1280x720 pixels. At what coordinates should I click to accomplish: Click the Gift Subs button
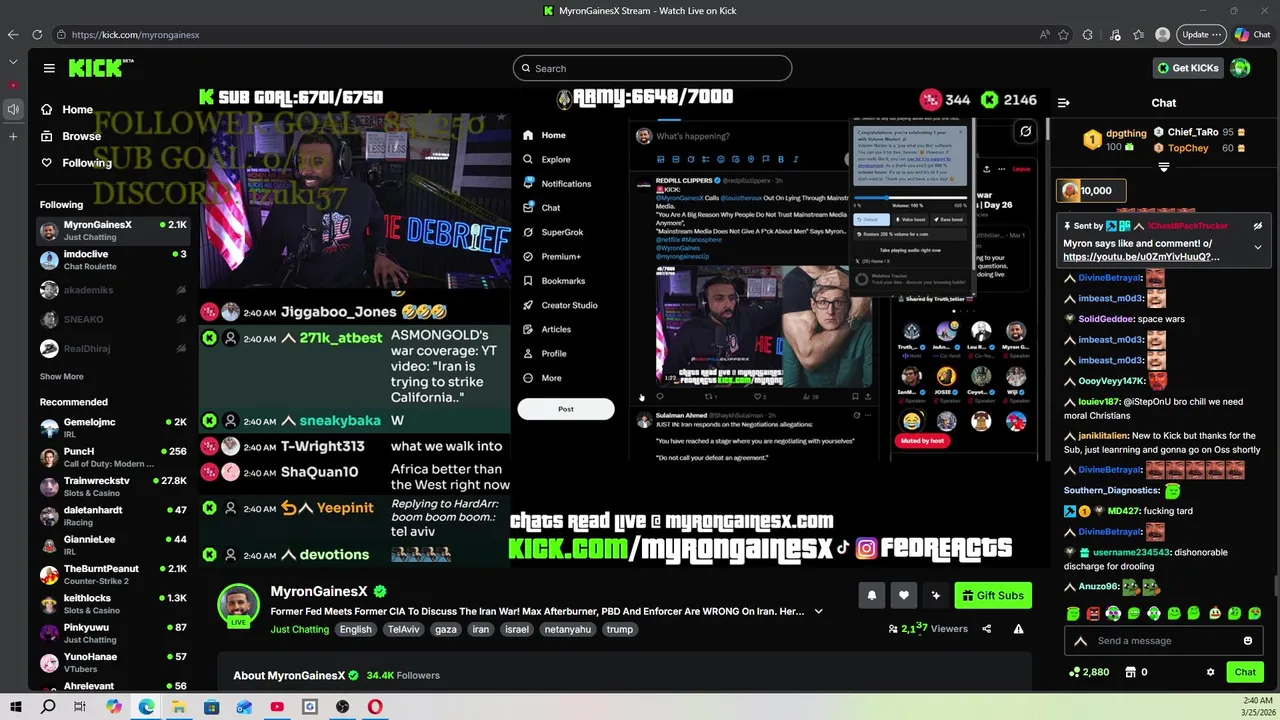coord(993,595)
